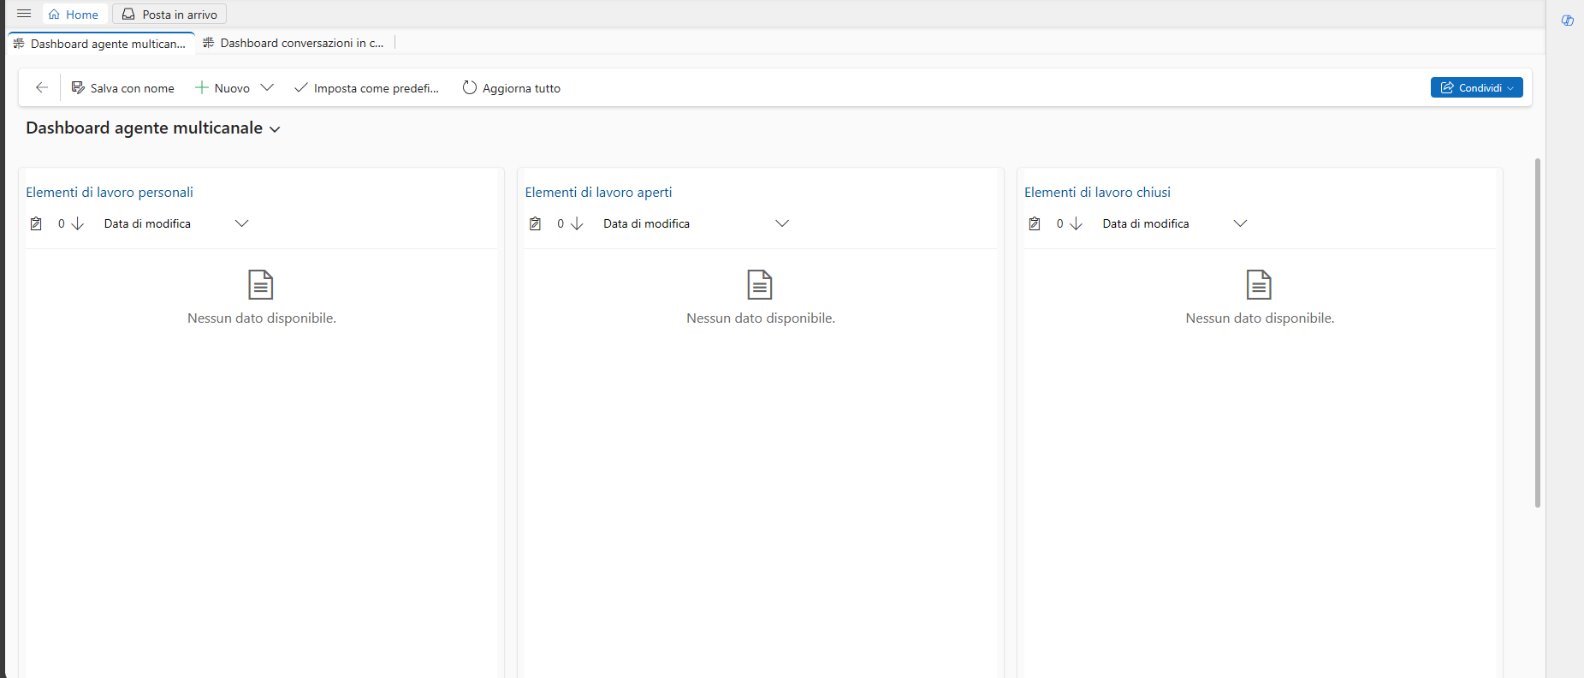This screenshot has width=1584, height=678.
Task: Click Imposta come predefinito command
Action: (x=367, y=88)
